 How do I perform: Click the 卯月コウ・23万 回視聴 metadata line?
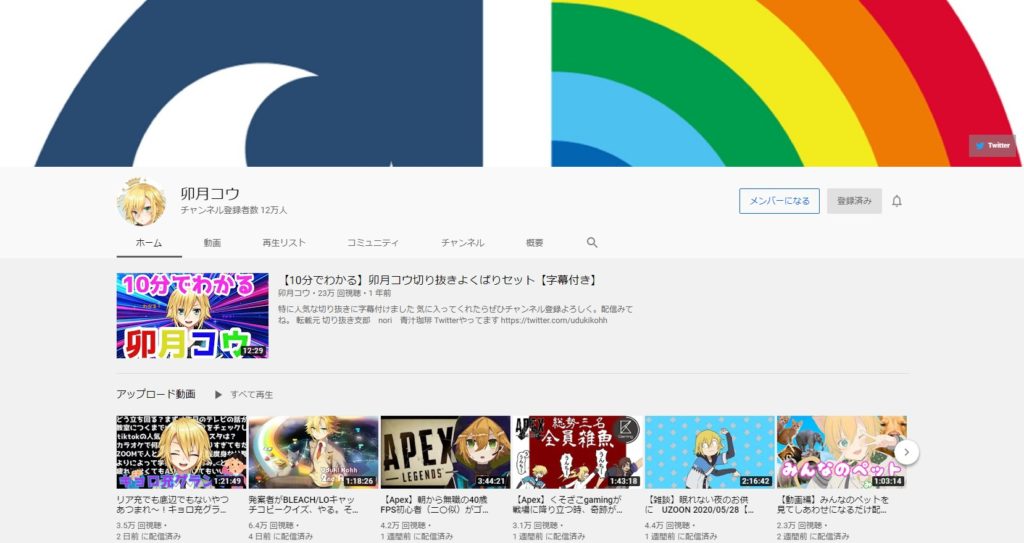335,293
